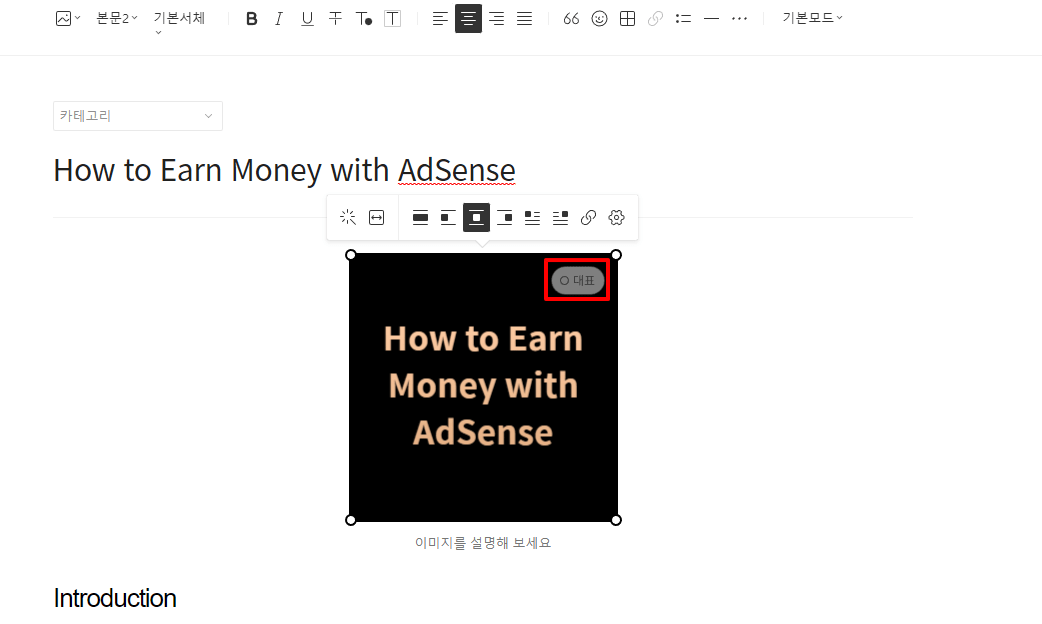Open the 본문2 paragraph style dropdown
This screenshot has width=1042, height=624.
(113, 18)
